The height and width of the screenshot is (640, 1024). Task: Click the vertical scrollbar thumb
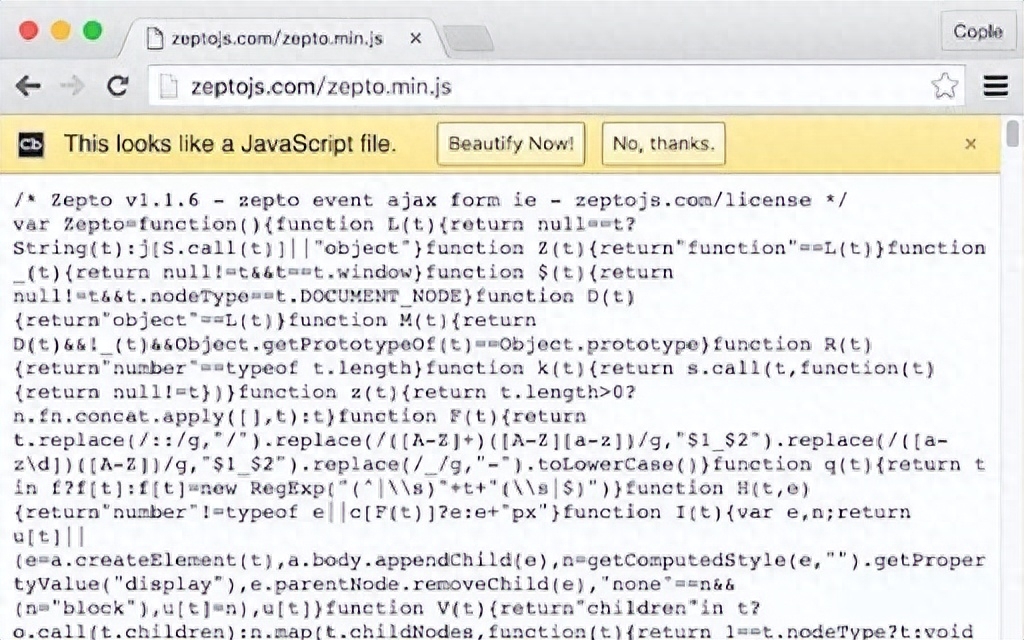pyautogui.click(x=1012, y=133)
